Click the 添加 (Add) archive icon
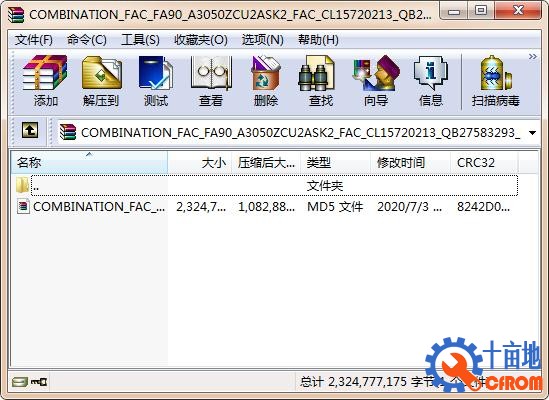This screenshot has height=400, width=549. pyautogui.click(x=45, y=81)
